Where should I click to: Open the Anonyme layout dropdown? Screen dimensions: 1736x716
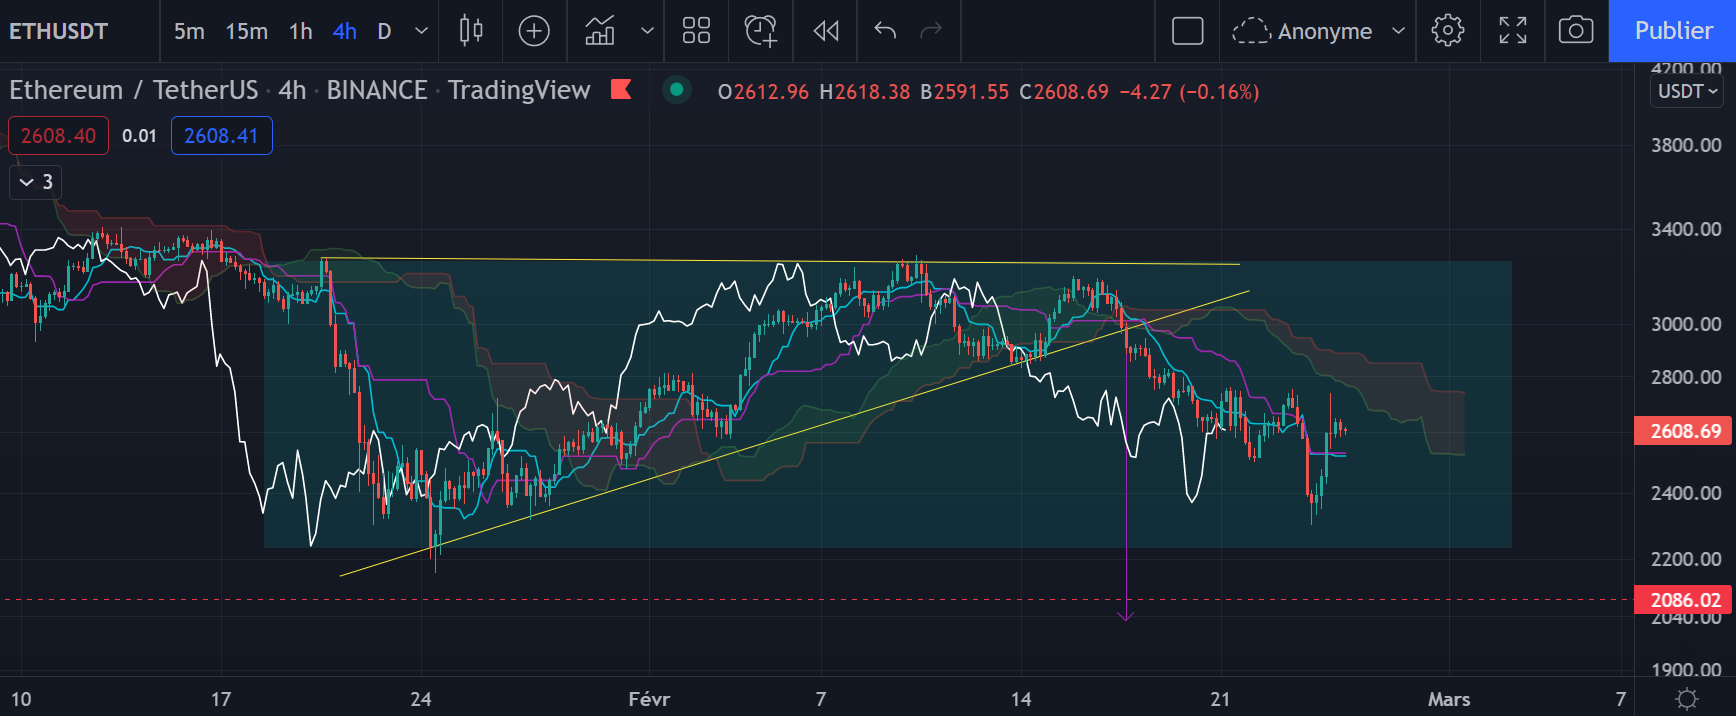coord(1318,31)
